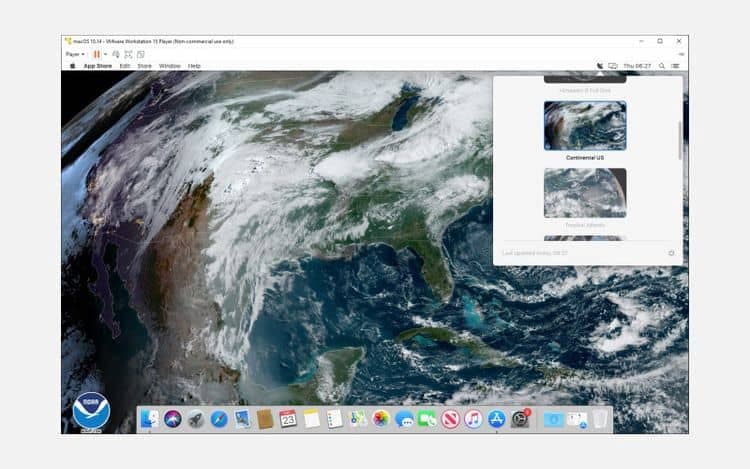Open the Downloads stack beside Trash
750x469 pixels.
(577, 419)
